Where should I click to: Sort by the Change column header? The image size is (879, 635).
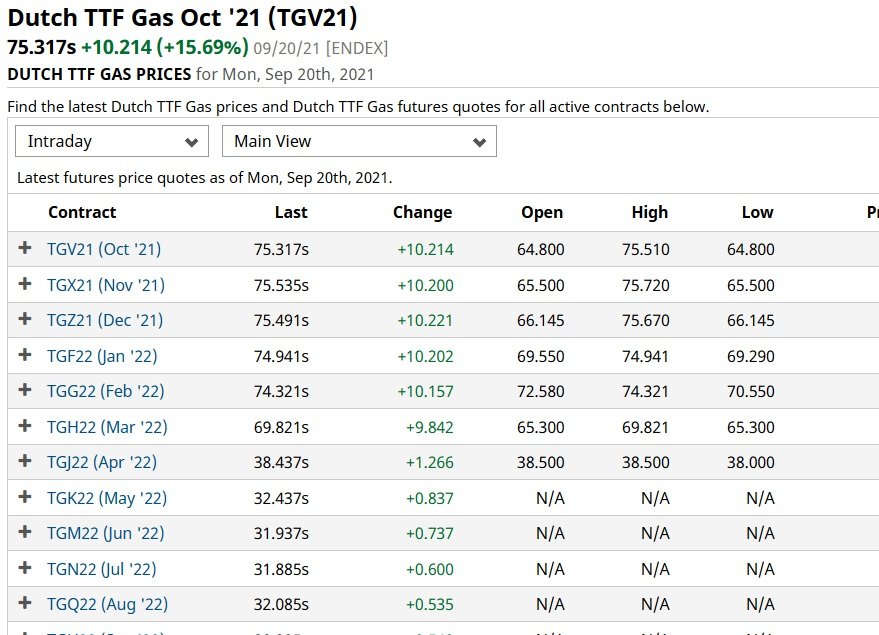coord(423,212)
